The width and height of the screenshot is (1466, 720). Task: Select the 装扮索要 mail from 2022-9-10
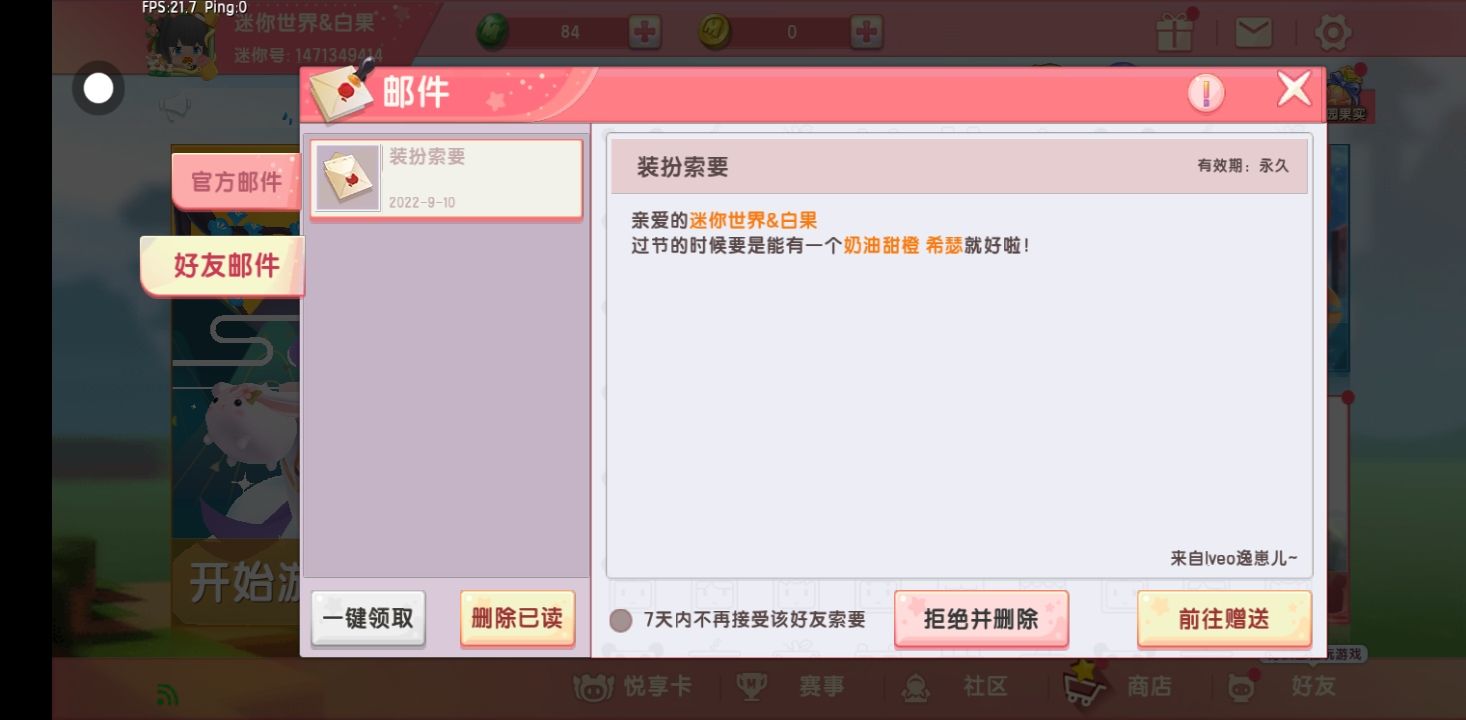click(x=446, y=179)
